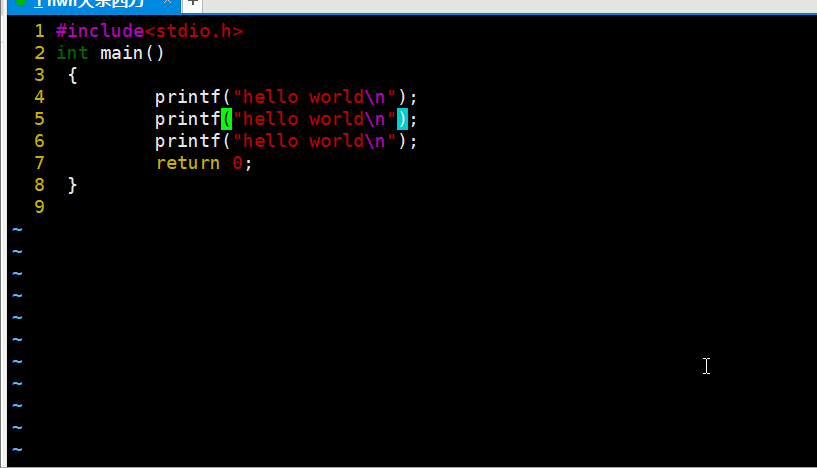
Task: Click printf on line 4
Action: coord(188,97)
